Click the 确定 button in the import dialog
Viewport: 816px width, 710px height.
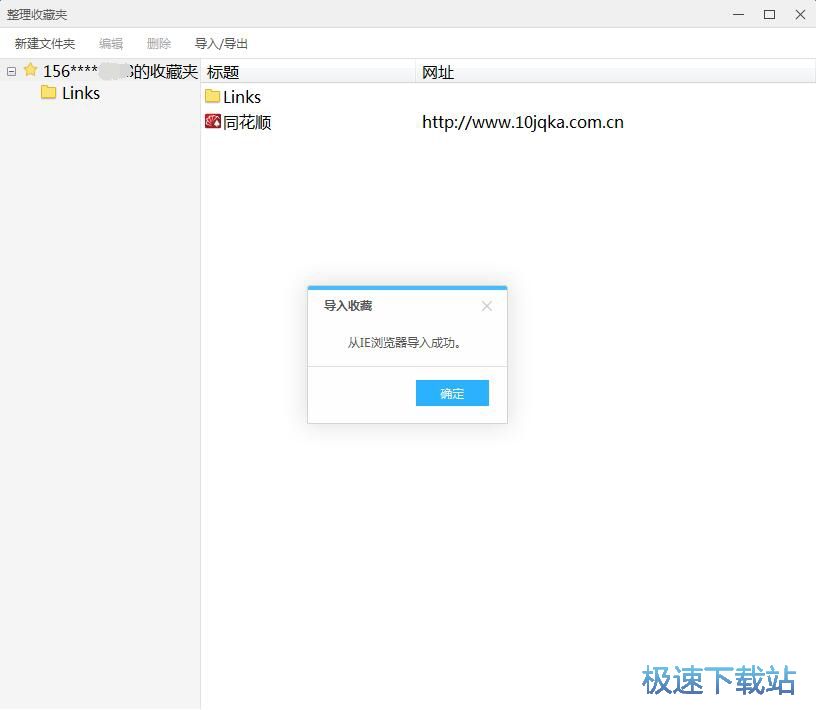[x=452, y=393]
